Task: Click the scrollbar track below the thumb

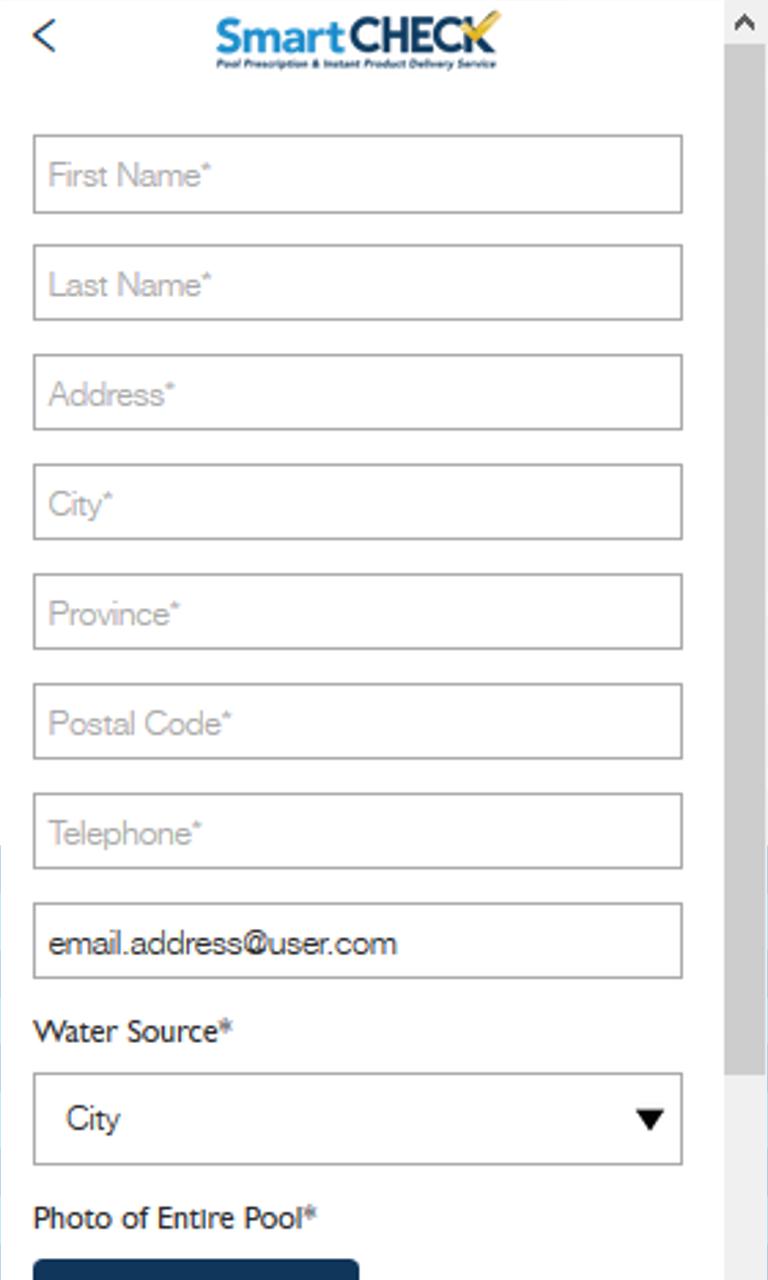Action: click(745, 1180)
